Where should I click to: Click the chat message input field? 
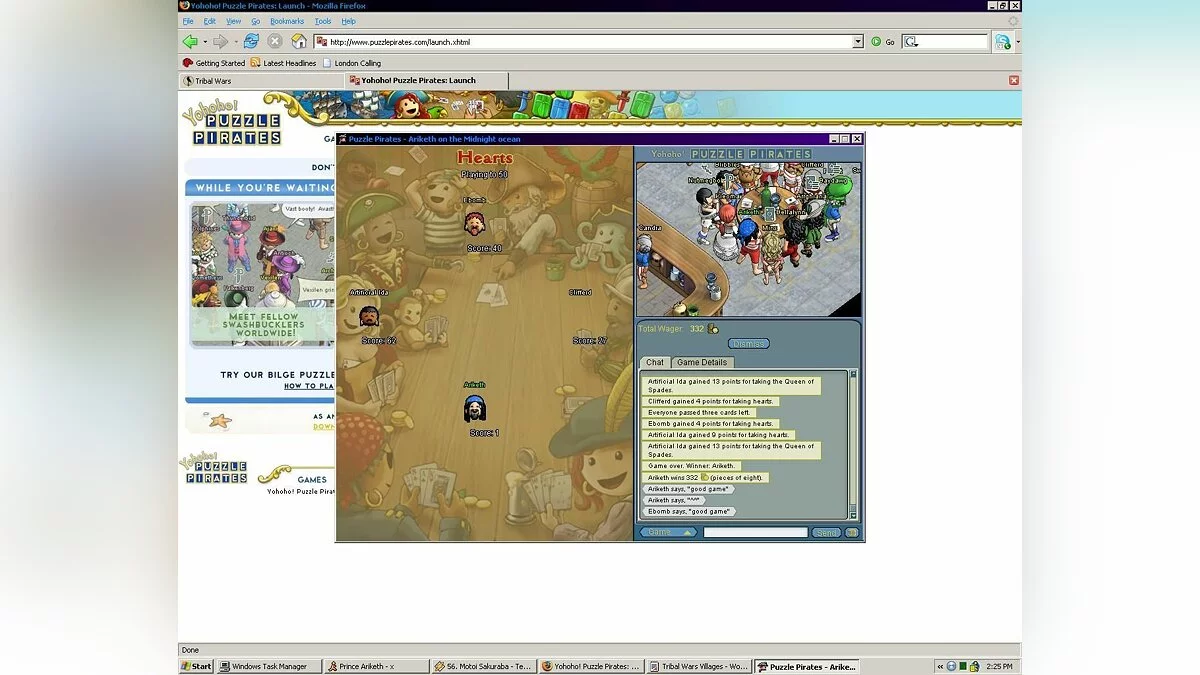tap(755, 533)
